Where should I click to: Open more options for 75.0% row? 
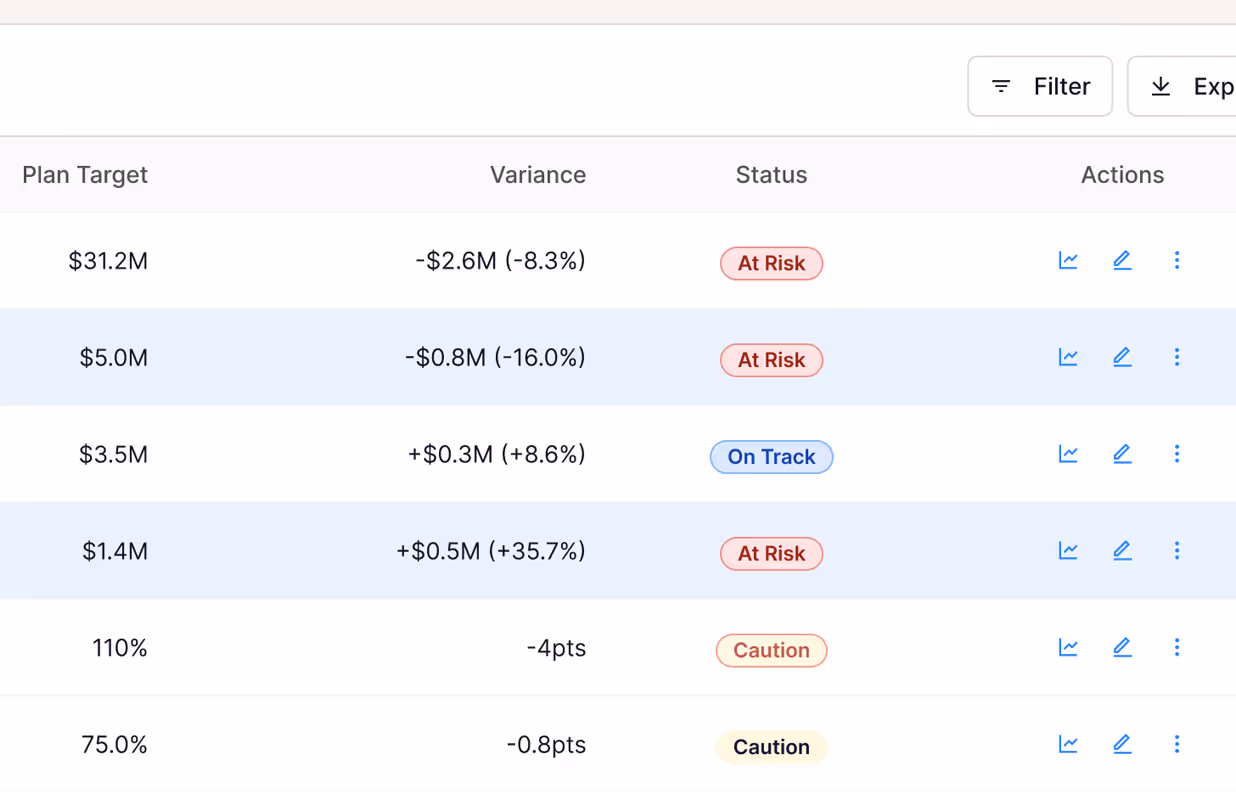[1177, 744]
